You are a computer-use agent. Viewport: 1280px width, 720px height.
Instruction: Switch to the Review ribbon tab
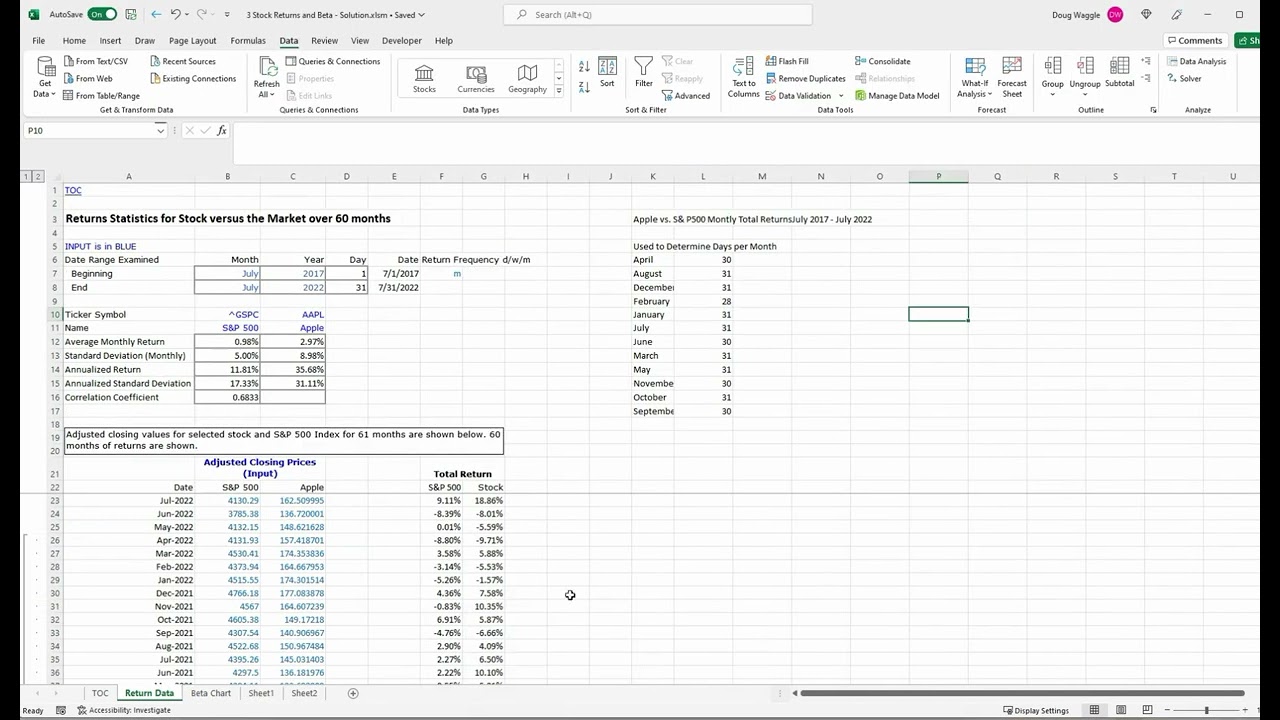[324, 40]
